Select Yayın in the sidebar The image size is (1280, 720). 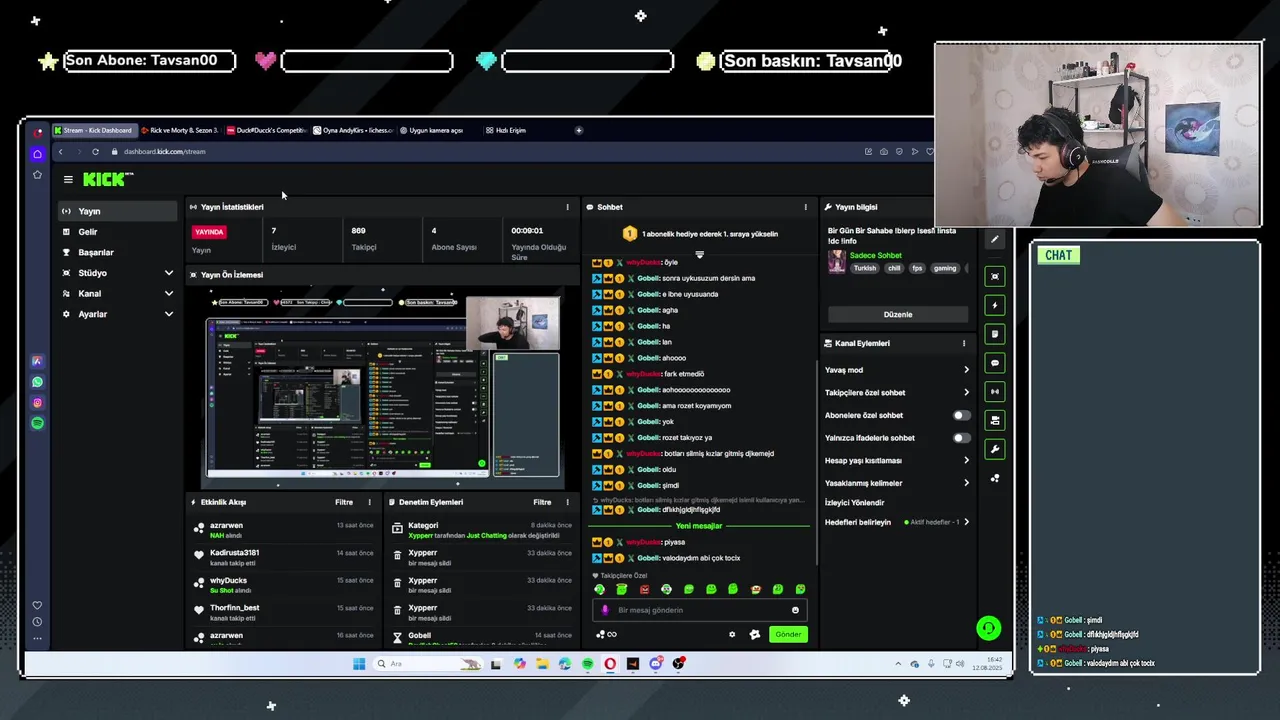(117, 211)
